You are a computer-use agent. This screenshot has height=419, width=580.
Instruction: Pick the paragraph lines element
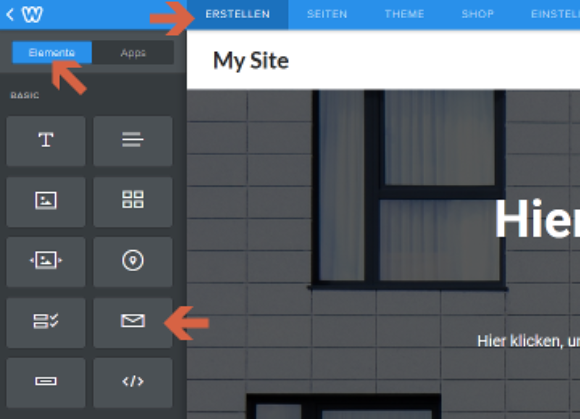tap(133, 141)
